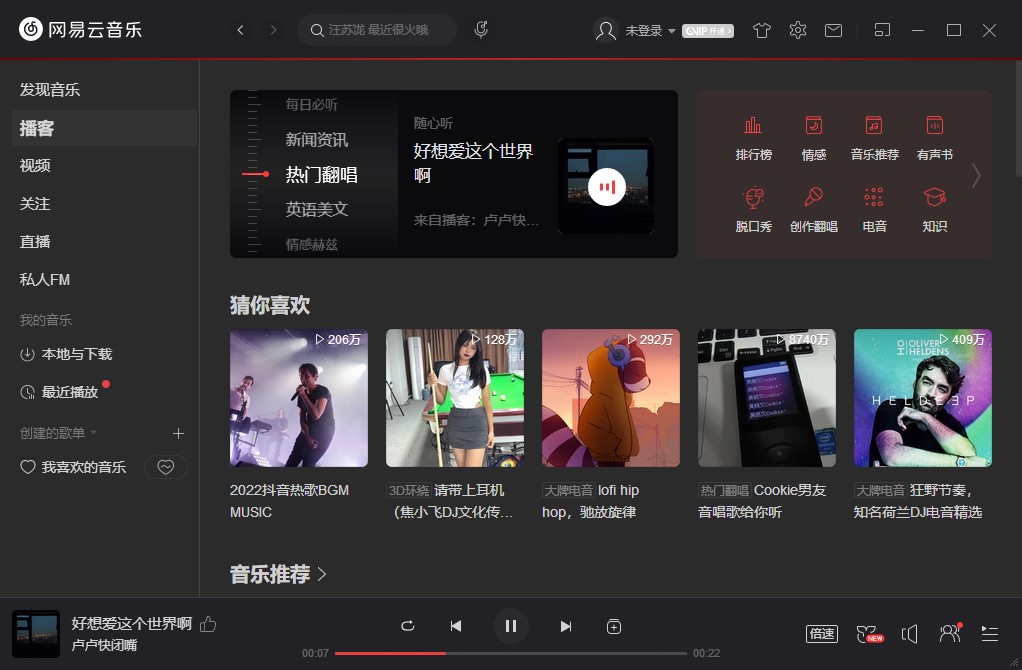Click the heartbeat mode icon beside 我喜欢的音乐
The height and width of the screenshot is (670, 1022).
click(x=166, y=467)
